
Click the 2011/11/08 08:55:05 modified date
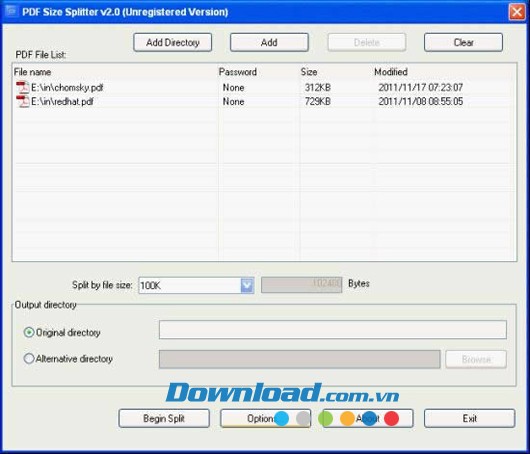(x=420, y=101)
